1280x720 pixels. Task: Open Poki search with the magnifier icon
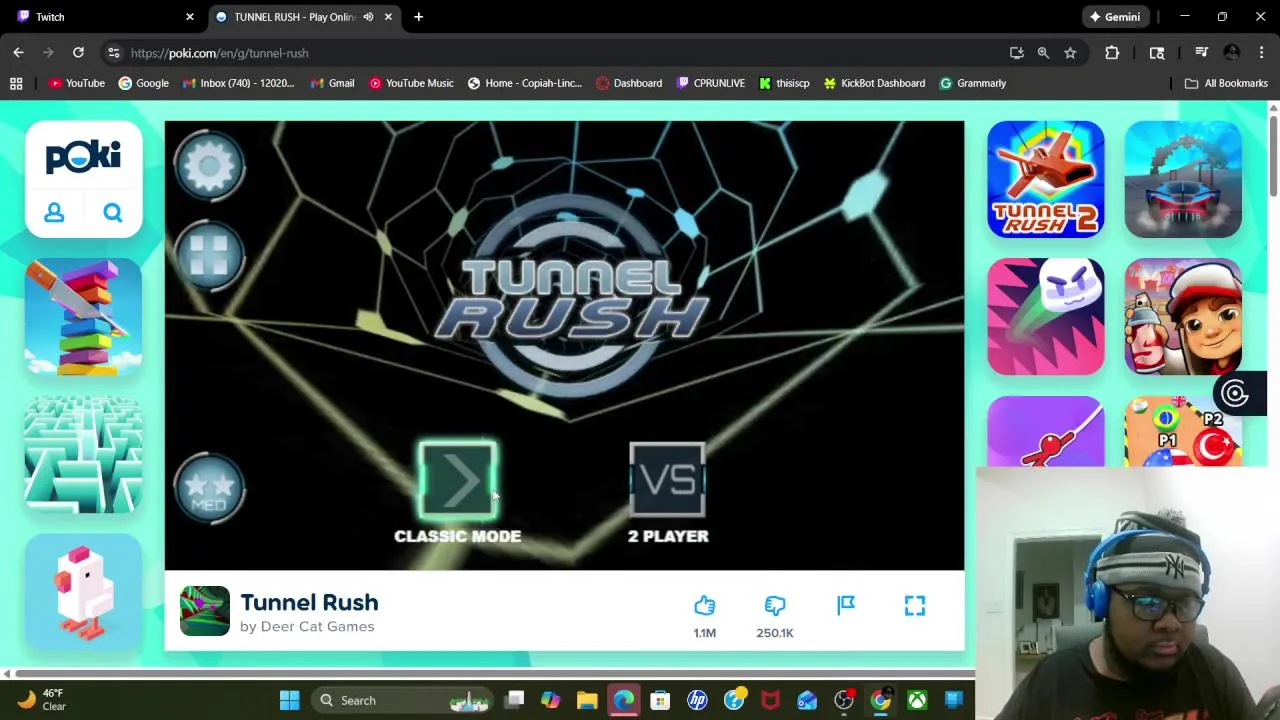tap(113, 212)
